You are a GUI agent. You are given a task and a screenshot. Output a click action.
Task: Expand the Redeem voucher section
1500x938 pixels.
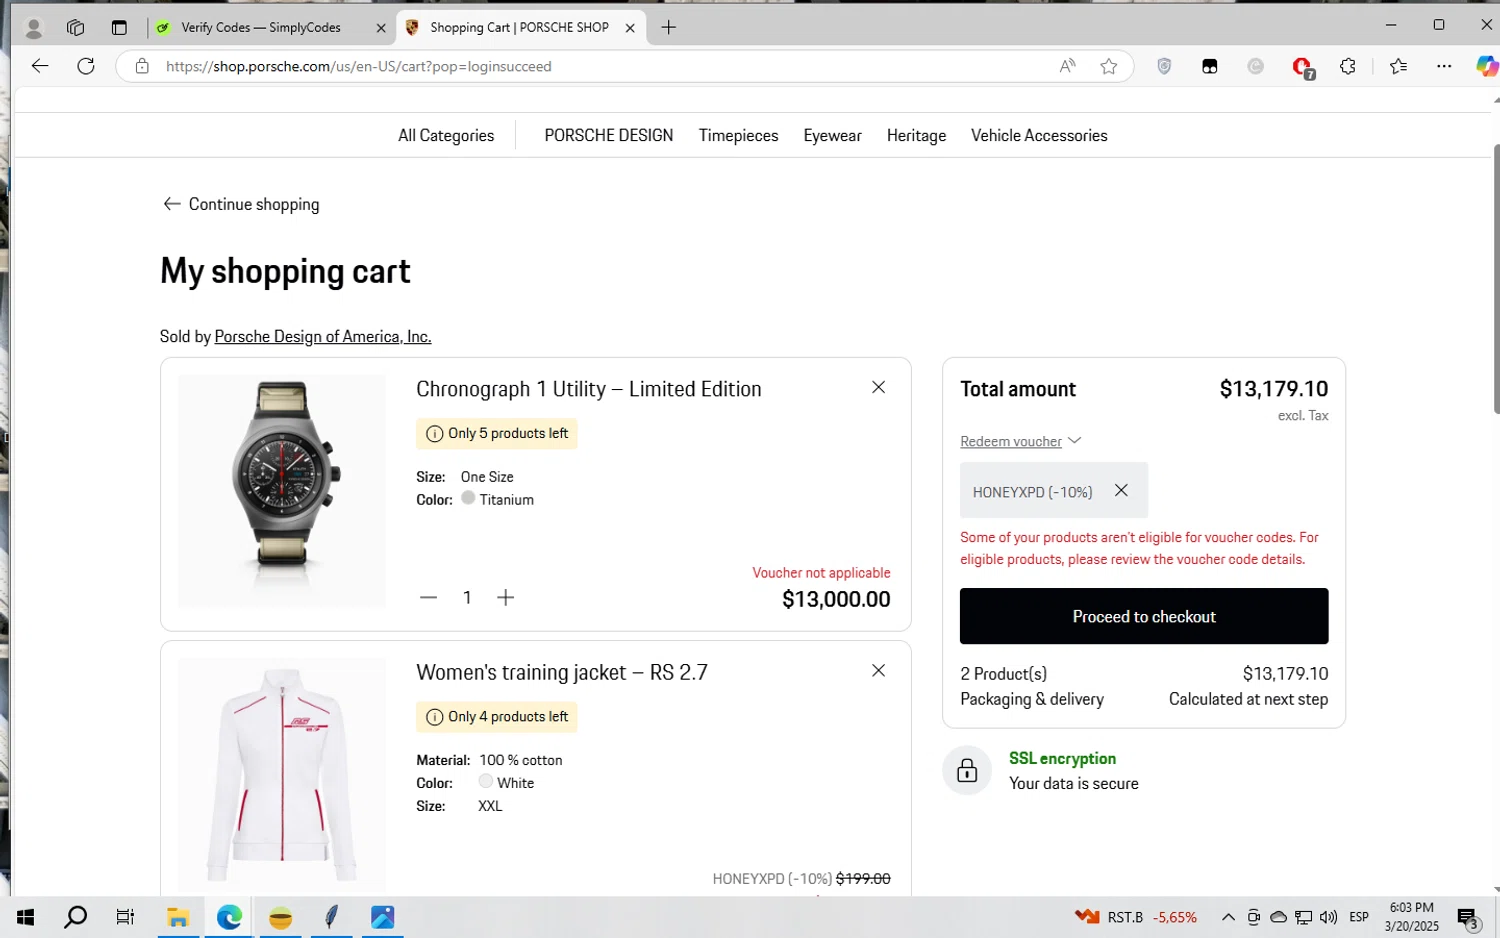[1020, 441]
